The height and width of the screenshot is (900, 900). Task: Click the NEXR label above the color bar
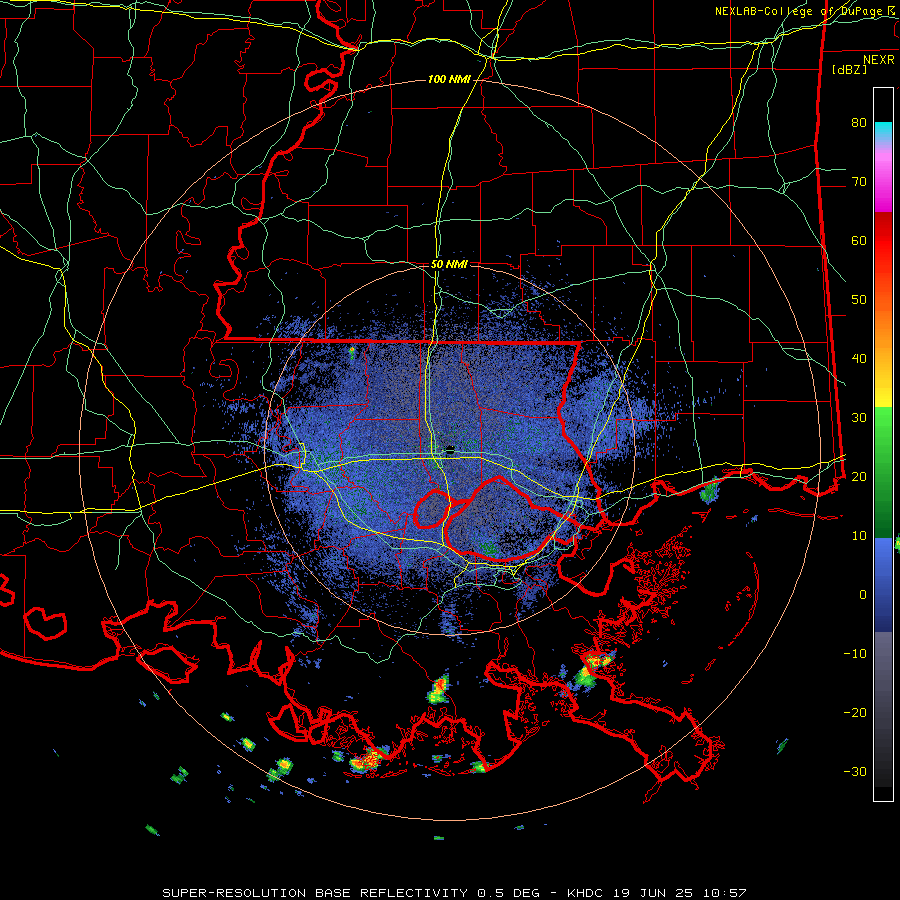878,59
